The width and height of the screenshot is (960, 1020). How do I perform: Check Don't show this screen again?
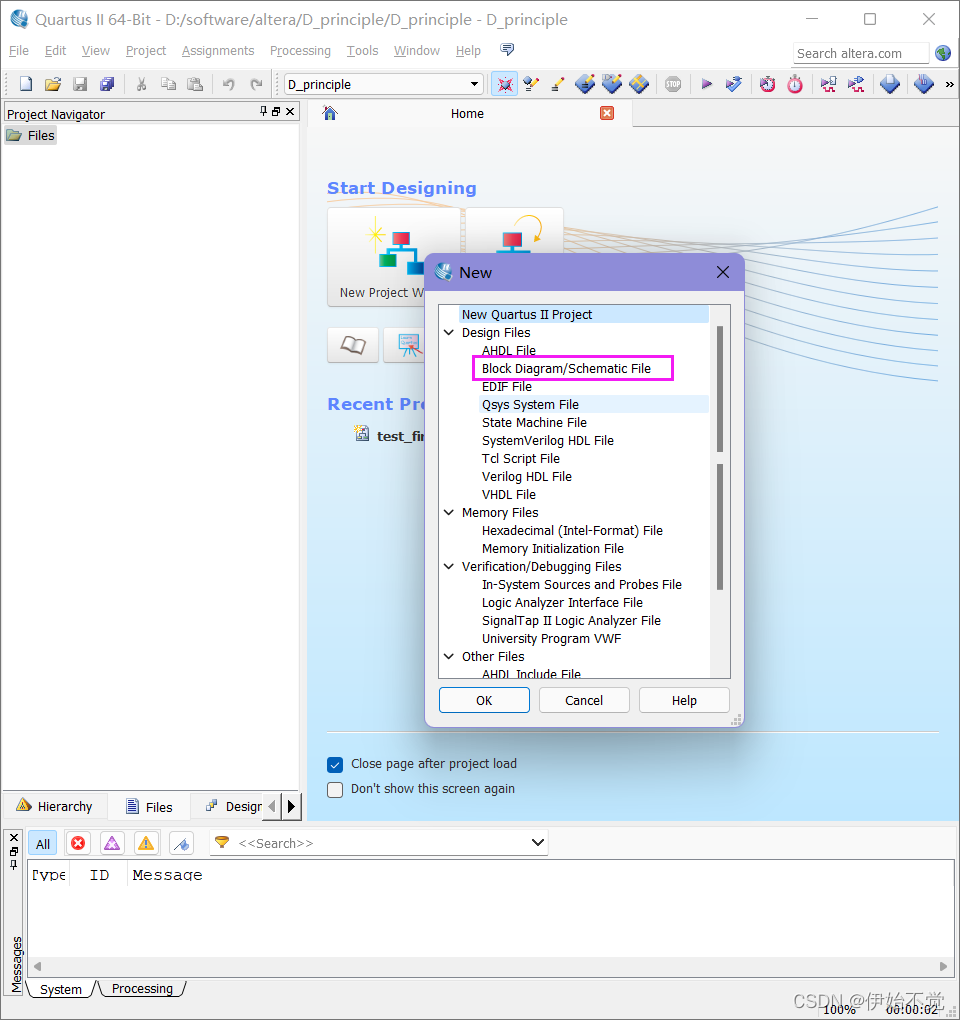335,790
